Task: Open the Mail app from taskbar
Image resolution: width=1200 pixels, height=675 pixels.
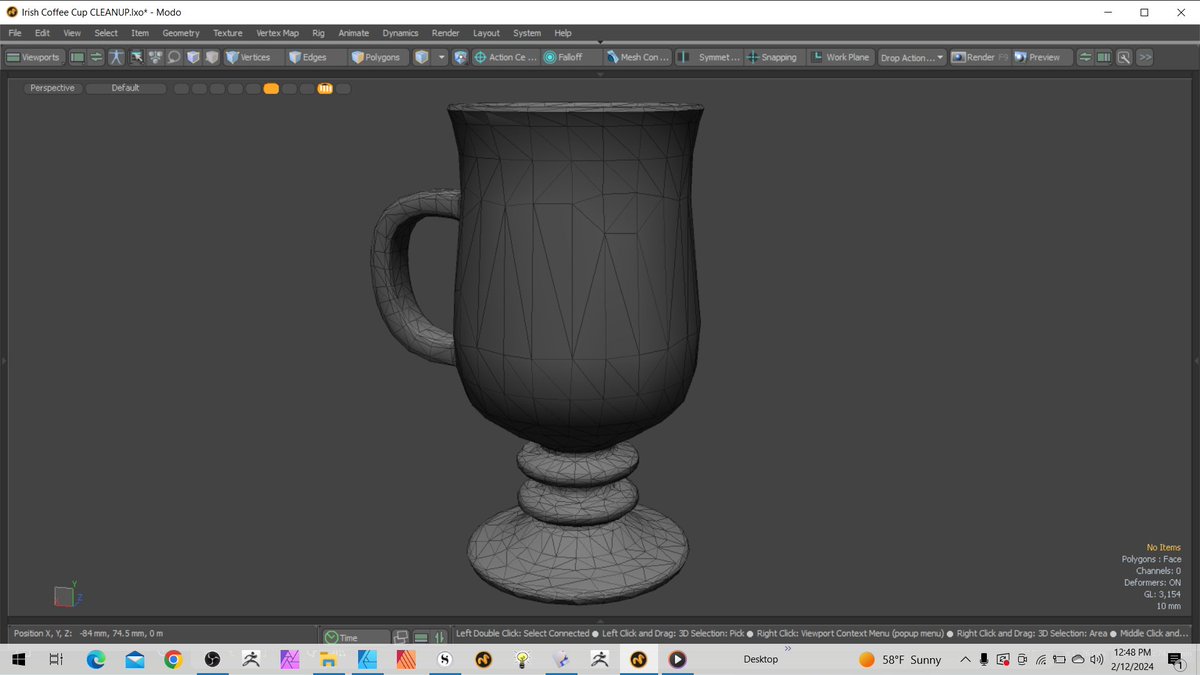Action: coord(135,660)
